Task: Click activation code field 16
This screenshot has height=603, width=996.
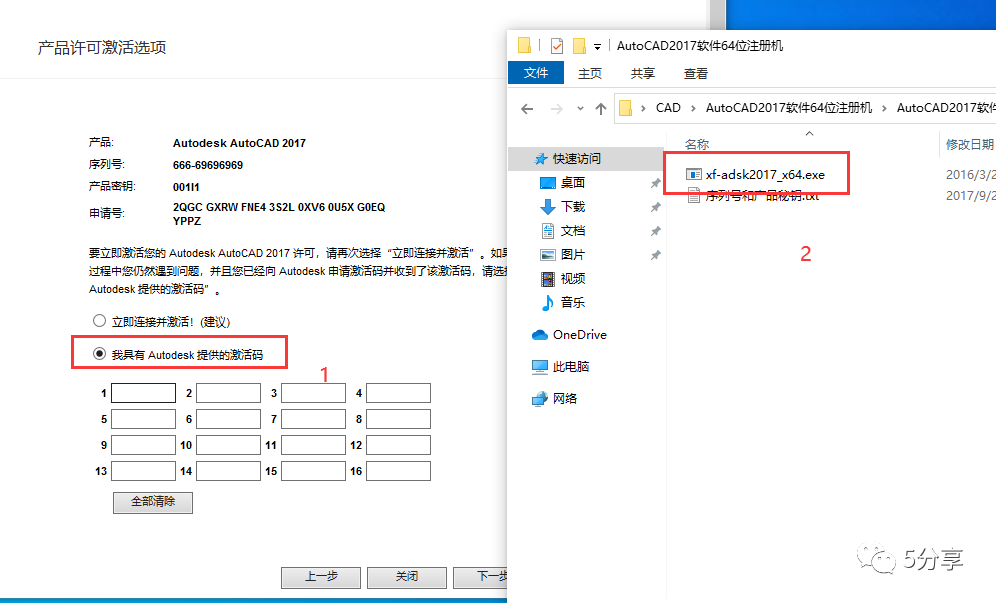Action: 399,471
